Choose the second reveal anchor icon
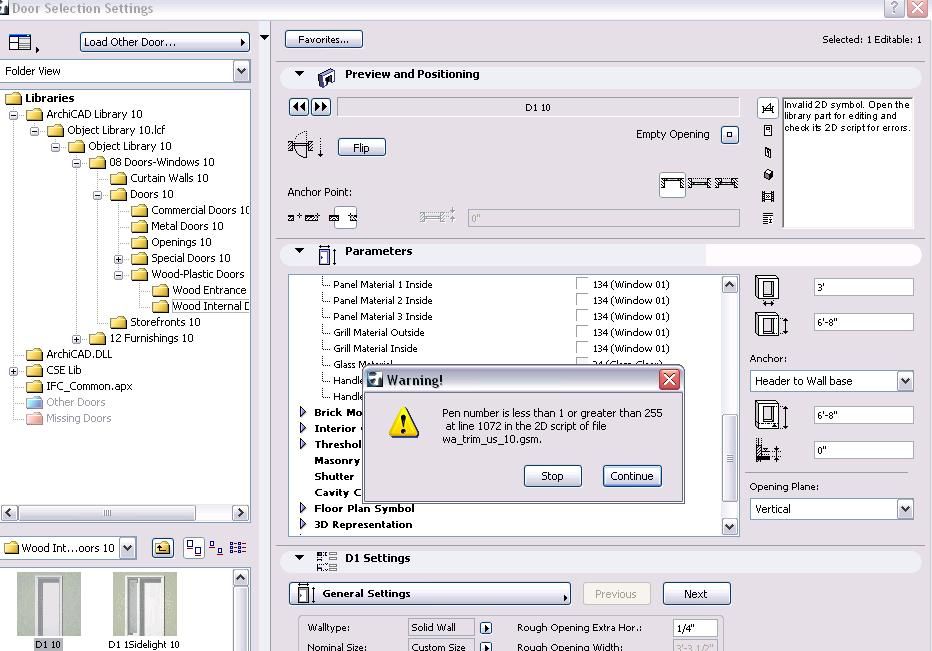This screenshot has width=932, height=651. pos(699,183)
